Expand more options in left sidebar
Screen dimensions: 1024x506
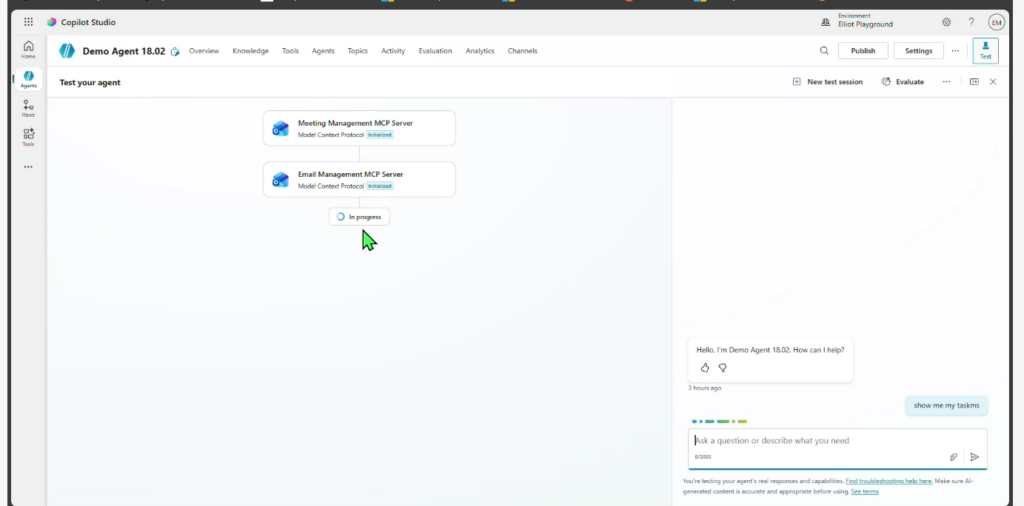(28, 166)
